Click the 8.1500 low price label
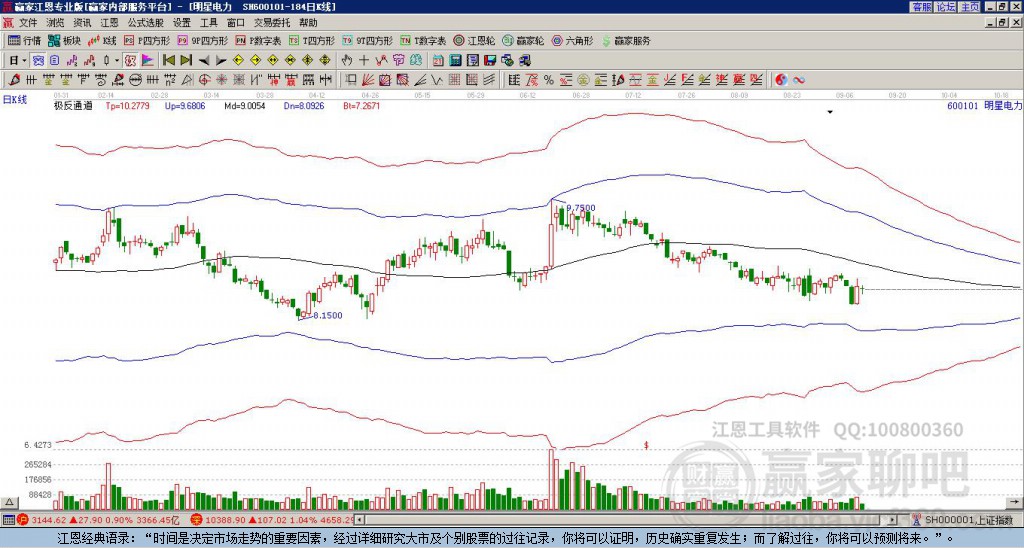The height and width of the screenshot is (548, 1024). pos(327,315)
